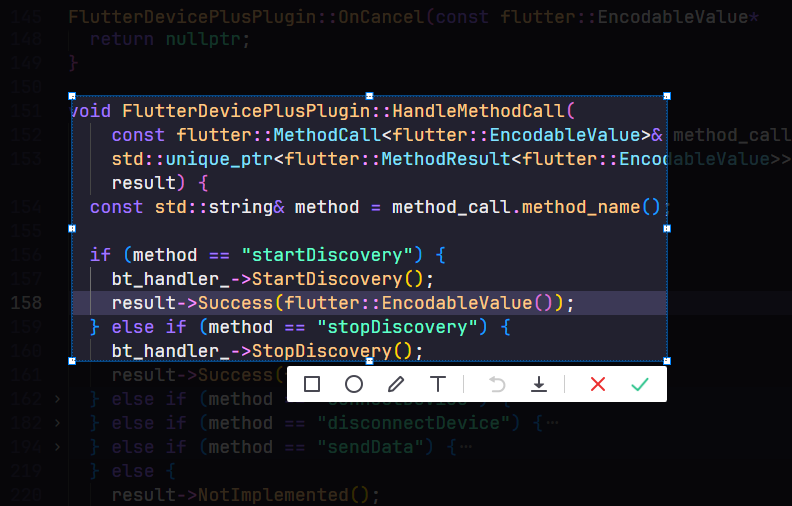Select the rectangle annotation tool
The height and width of the screenshot is (506, 792).
(x=312, y=384)
